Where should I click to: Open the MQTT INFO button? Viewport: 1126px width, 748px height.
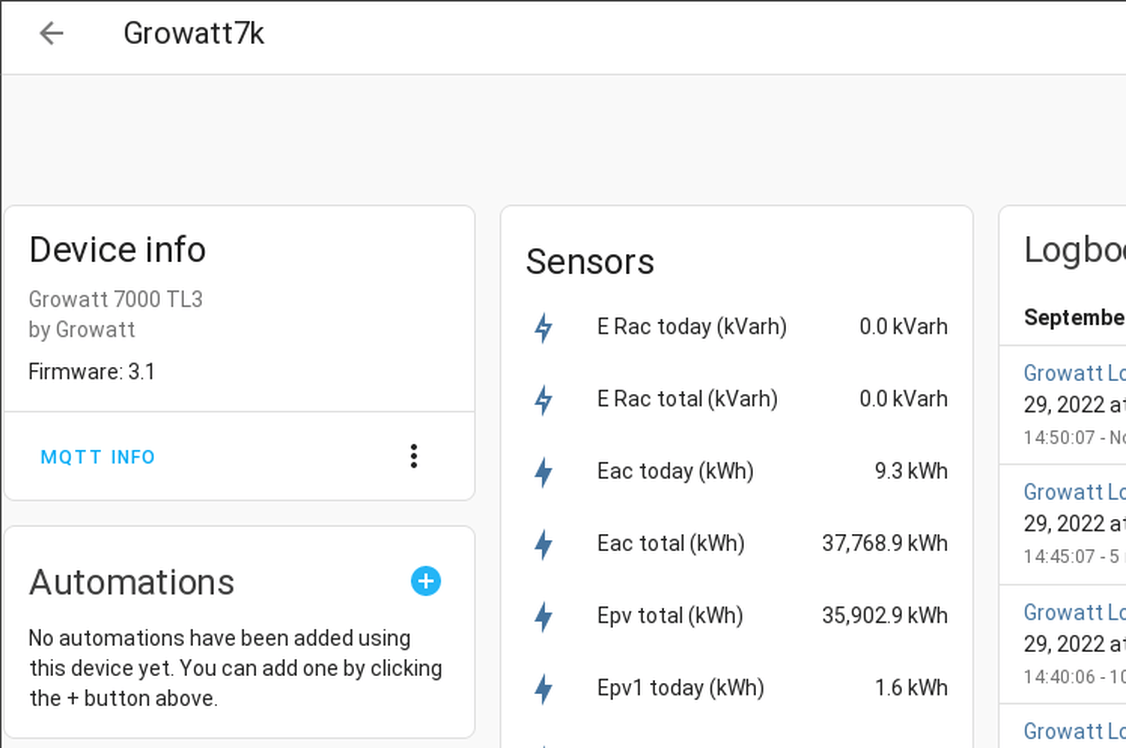[98, 457]
